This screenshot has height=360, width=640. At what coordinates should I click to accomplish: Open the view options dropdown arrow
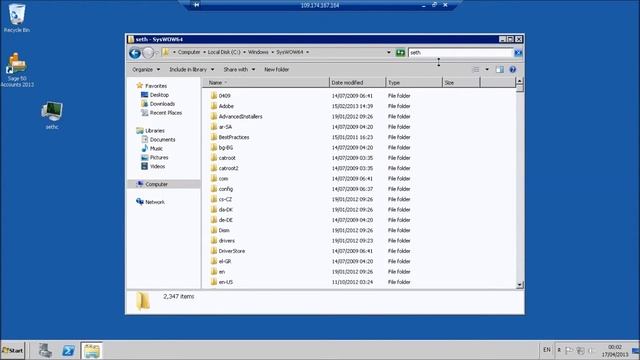[487, 70]
